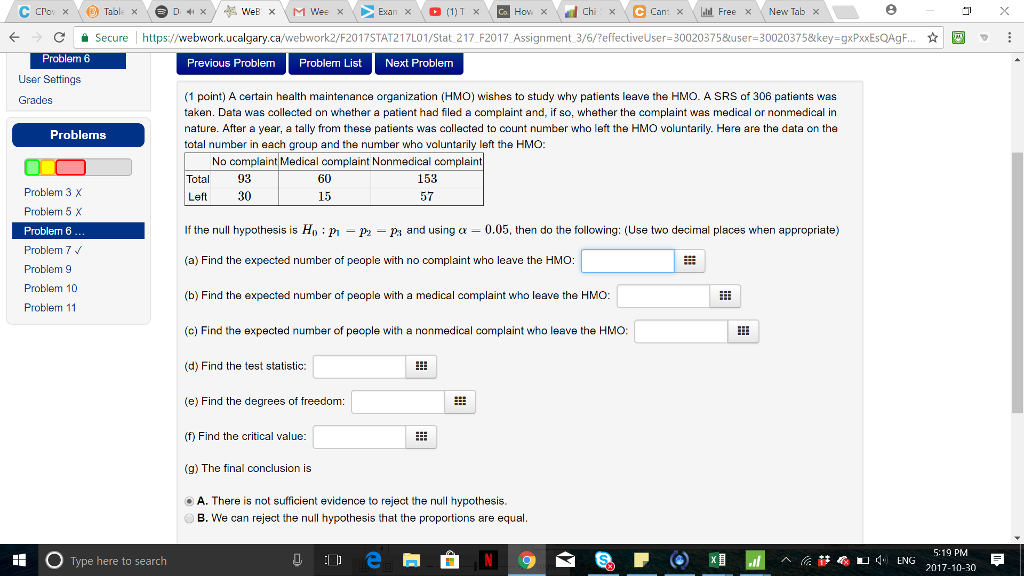Open Excel from the taskbar
Screen dimensions: 1024x576
coord(716,560)
